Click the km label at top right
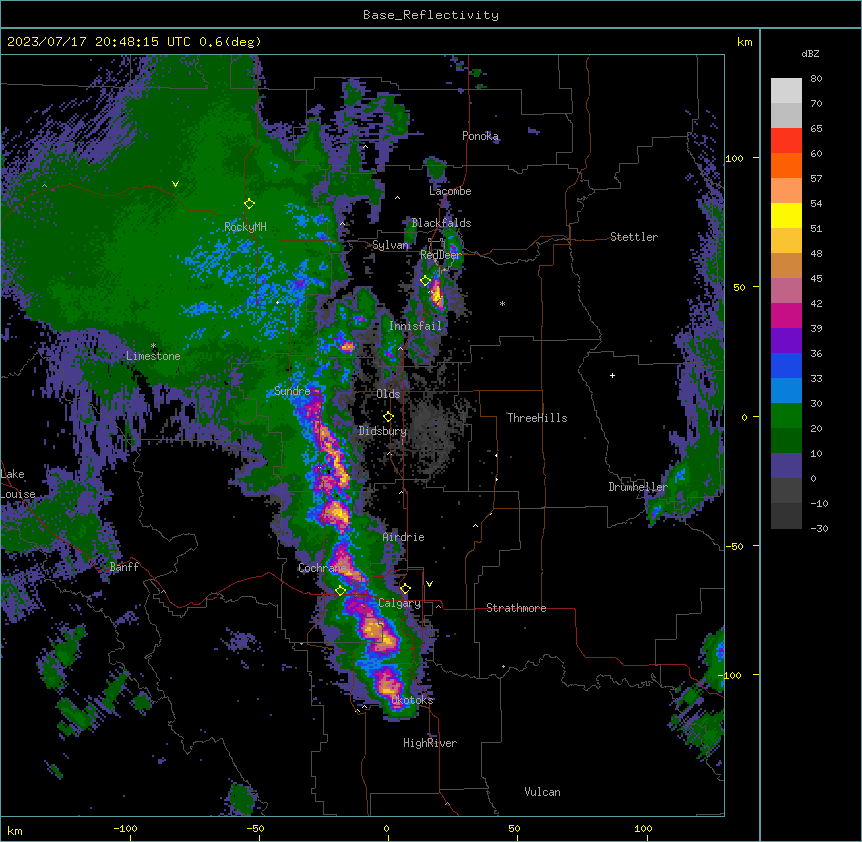The width and height of the screenshot is (862, 842). click(744, 42)
